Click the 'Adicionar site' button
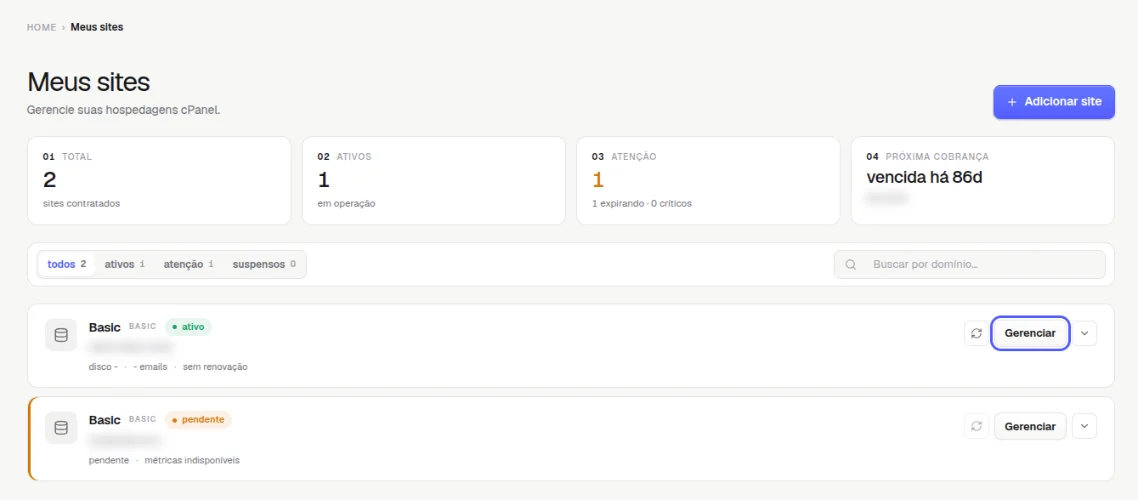Image resolution: width=1138 pixels, height=500 pixels. (1054, 102)
